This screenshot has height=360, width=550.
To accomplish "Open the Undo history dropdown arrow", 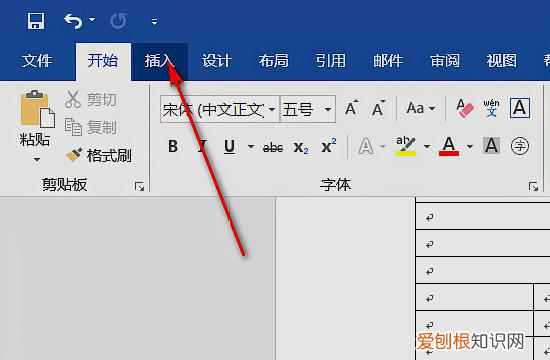I will pos(92,20).
